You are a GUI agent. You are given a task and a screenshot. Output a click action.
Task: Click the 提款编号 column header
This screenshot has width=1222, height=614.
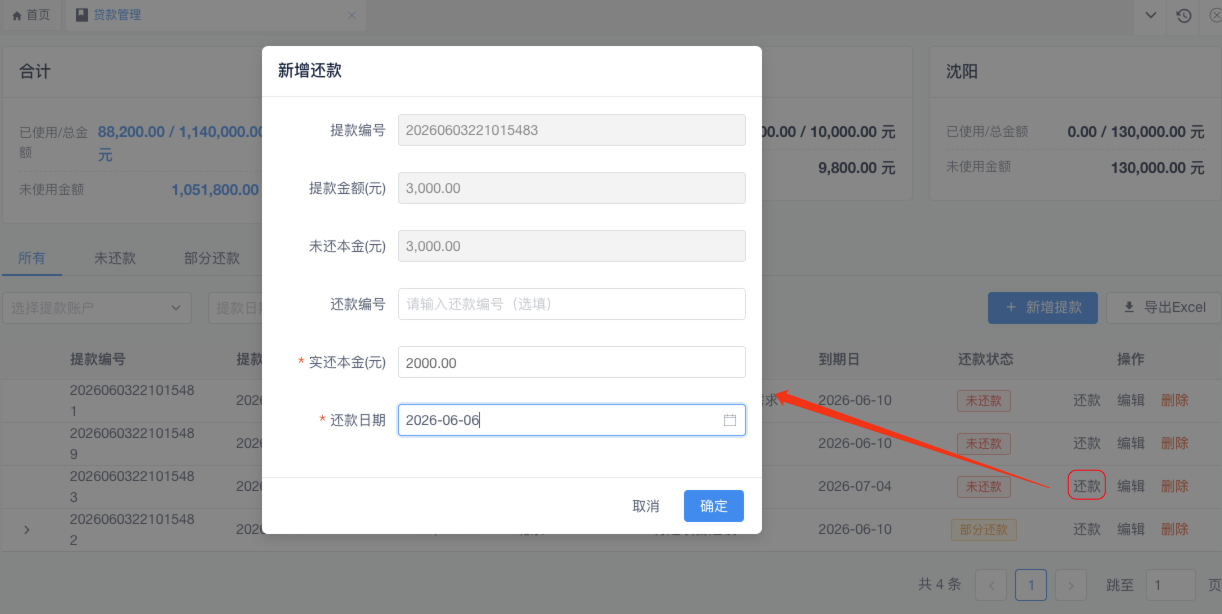tap(98, 359)
